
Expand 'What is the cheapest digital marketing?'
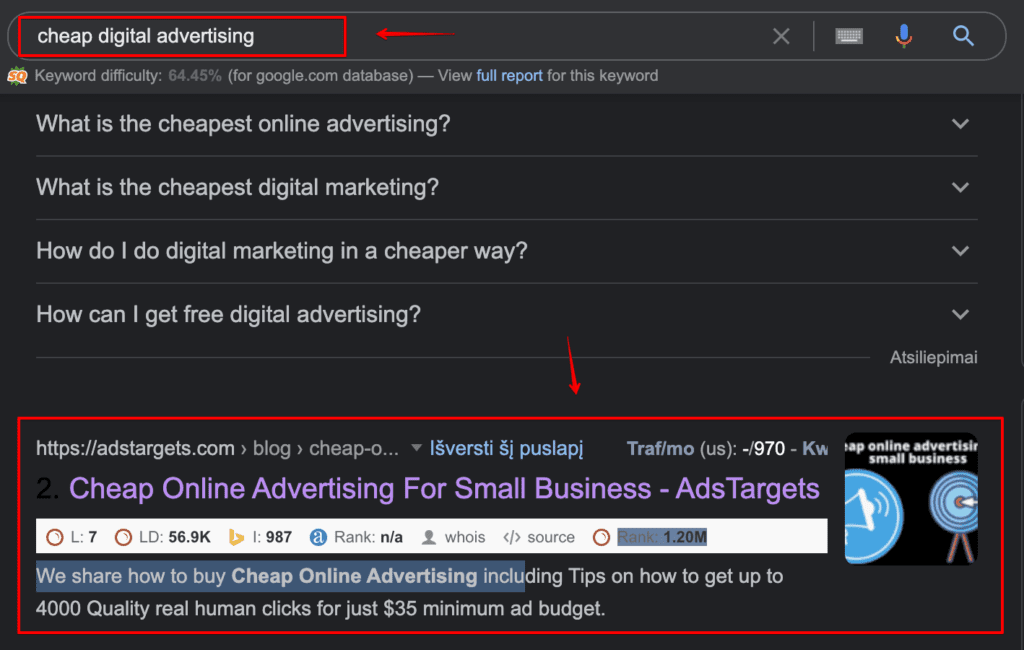(x=507, y=187)
